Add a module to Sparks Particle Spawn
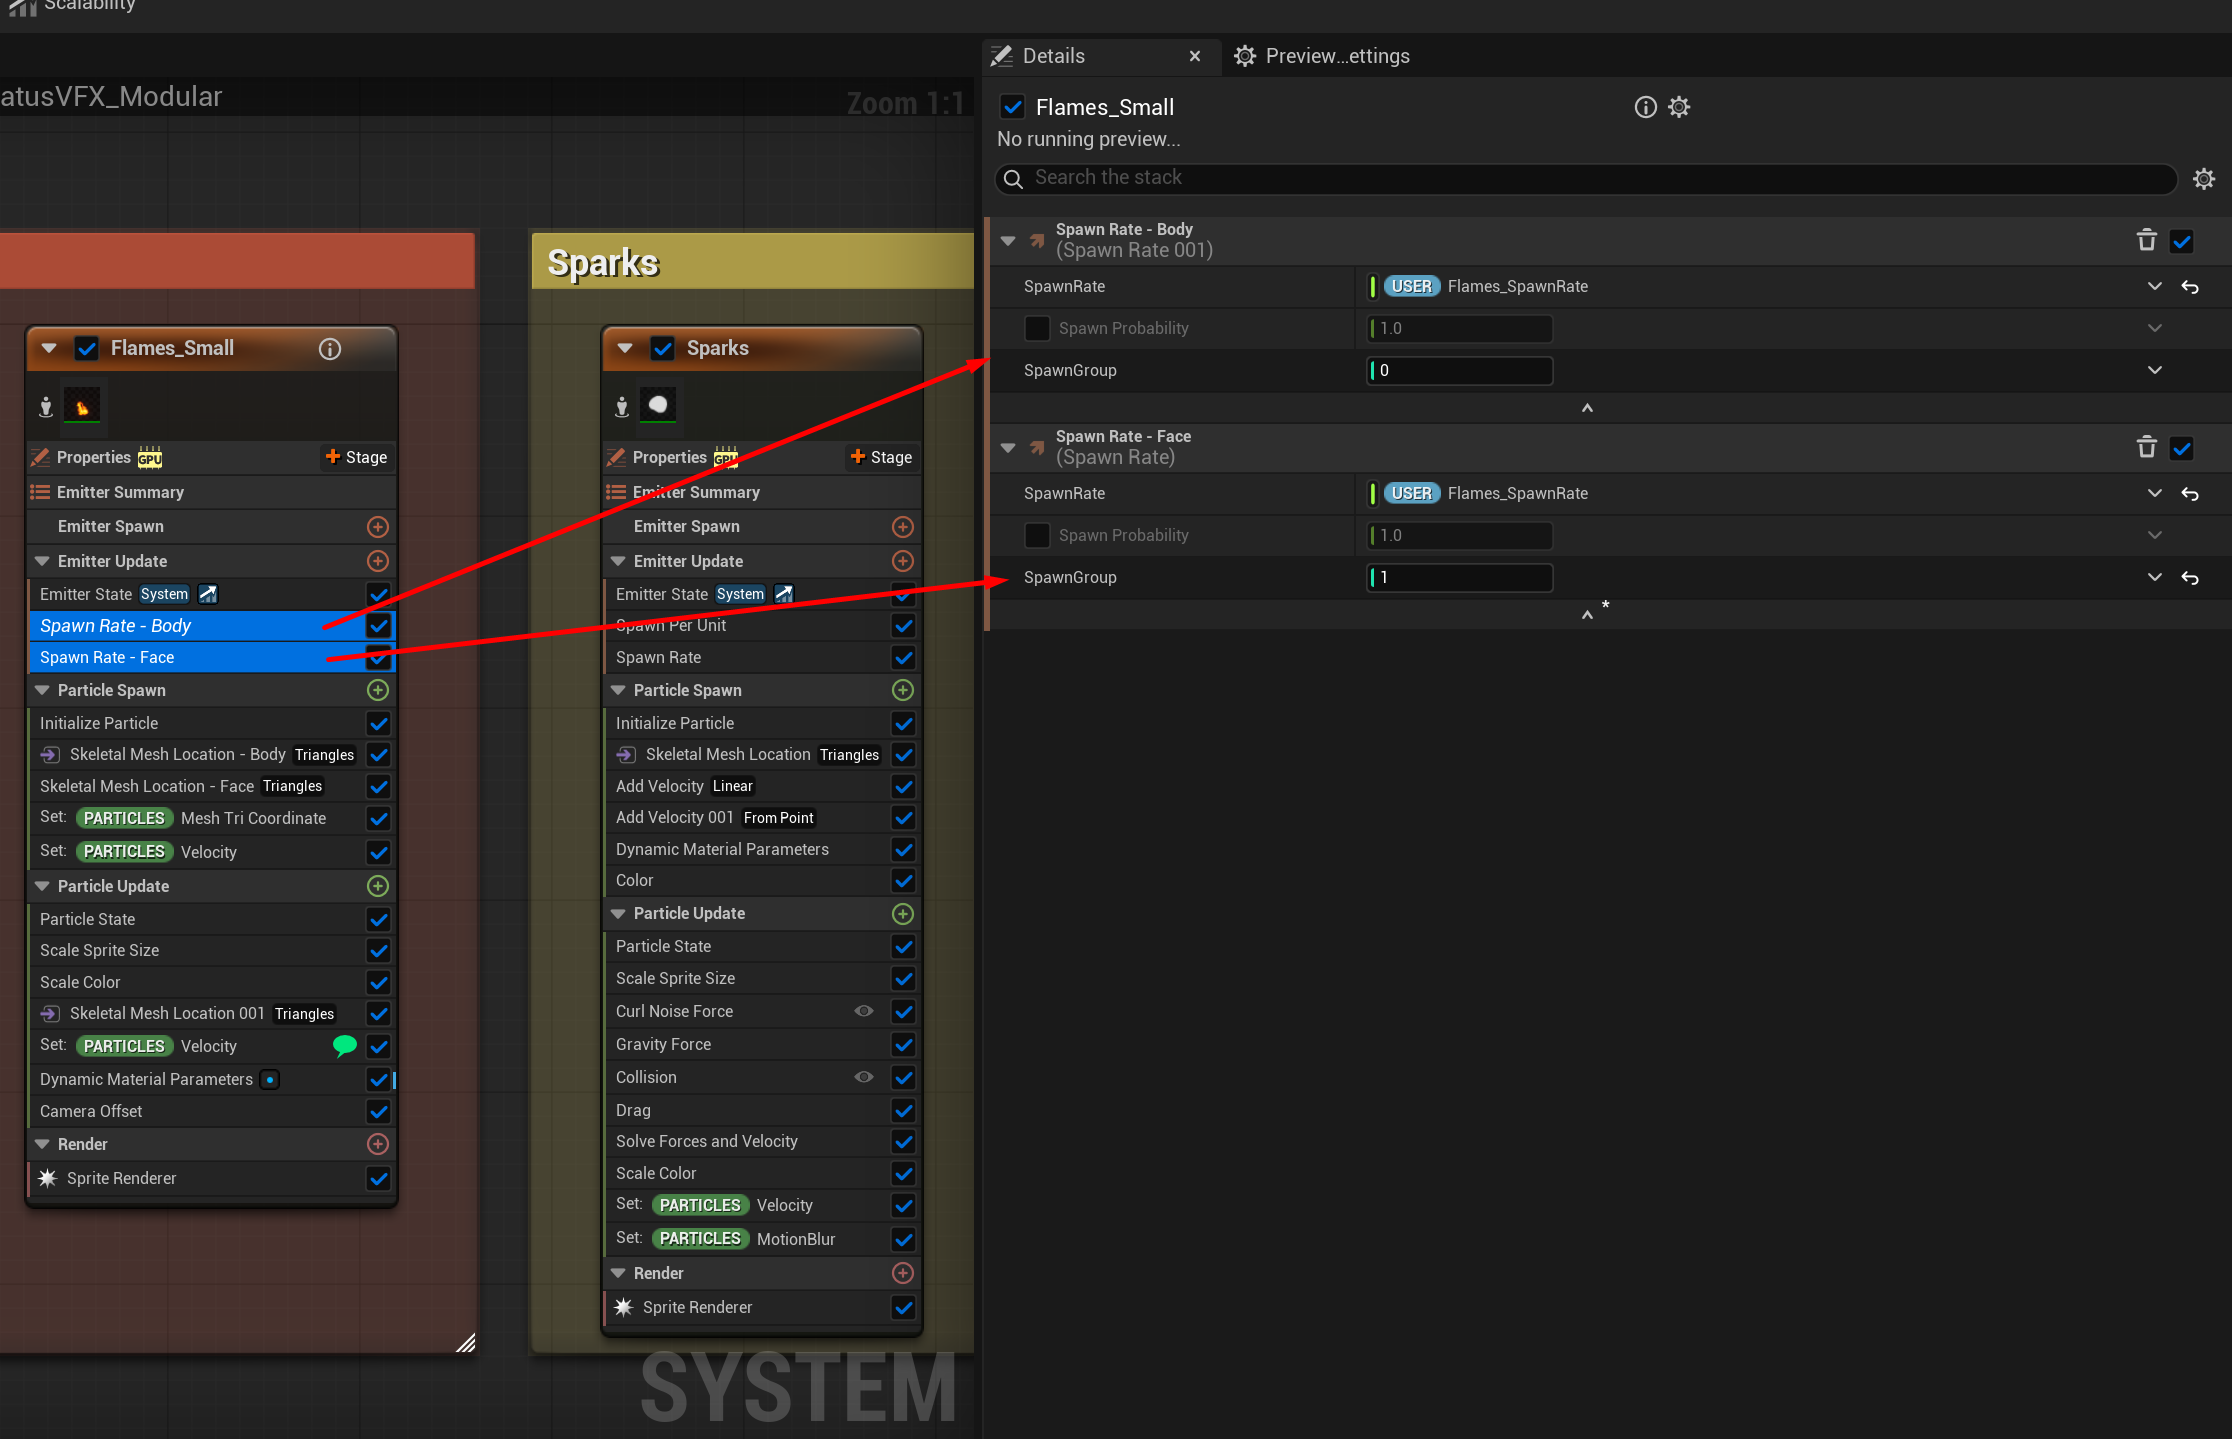2232x1439 pixels. [x=902, y=690]
